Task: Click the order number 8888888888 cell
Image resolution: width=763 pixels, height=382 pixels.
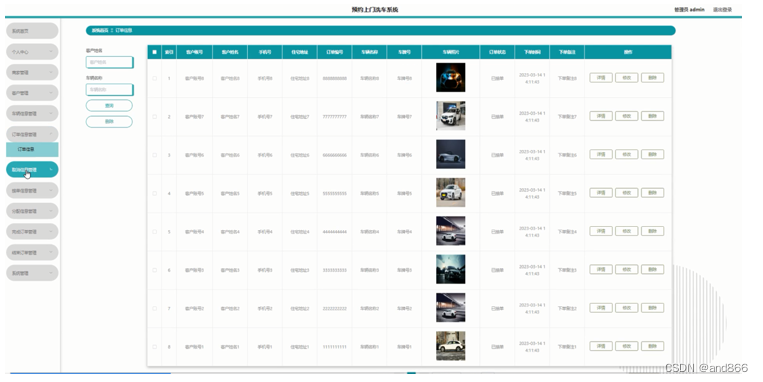Action: (335, 78)
